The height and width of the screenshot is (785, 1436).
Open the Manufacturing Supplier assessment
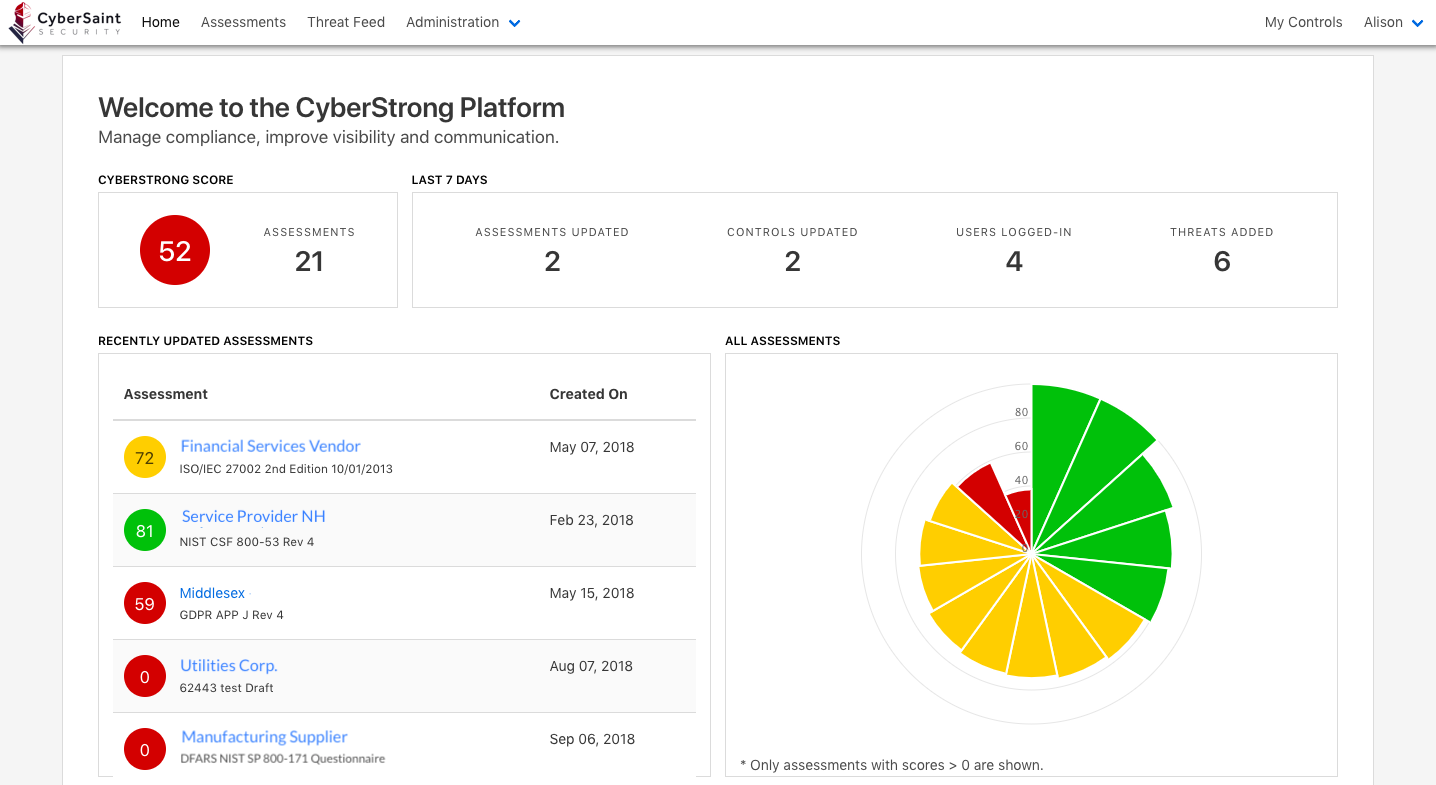point(264,737)
